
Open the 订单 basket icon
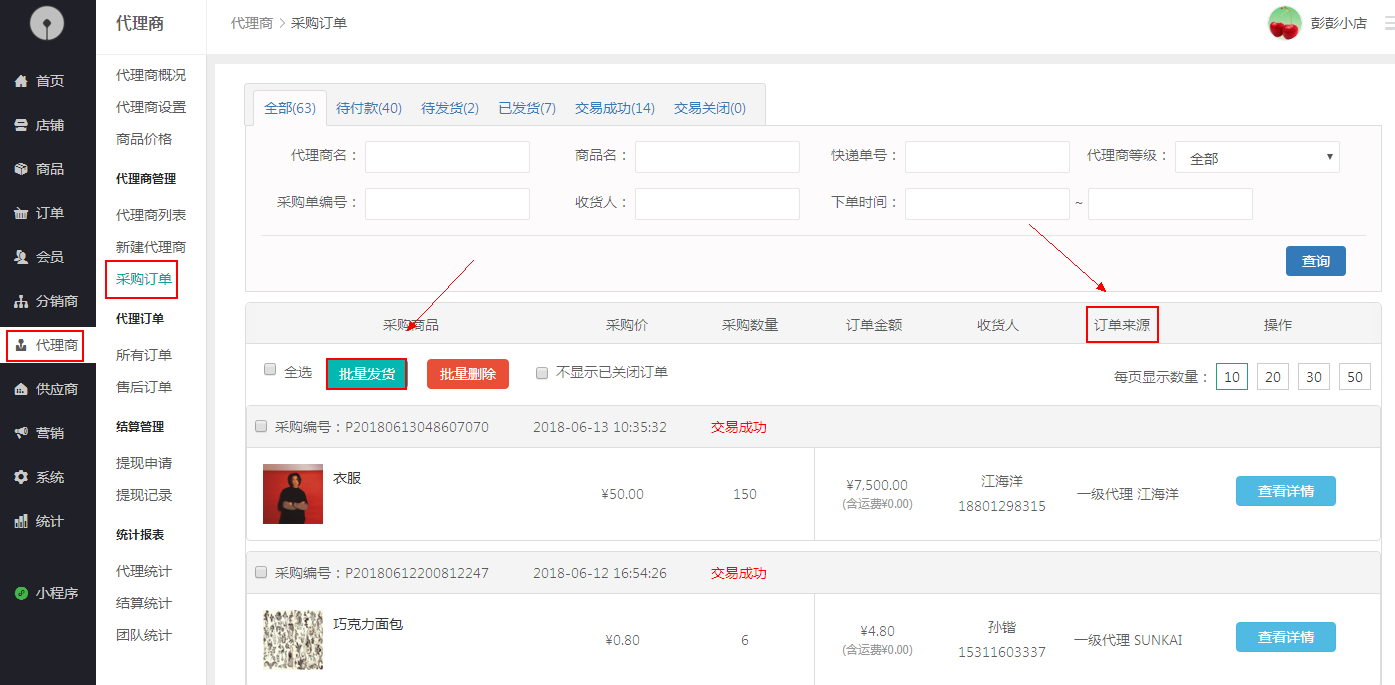coord(21,213)
